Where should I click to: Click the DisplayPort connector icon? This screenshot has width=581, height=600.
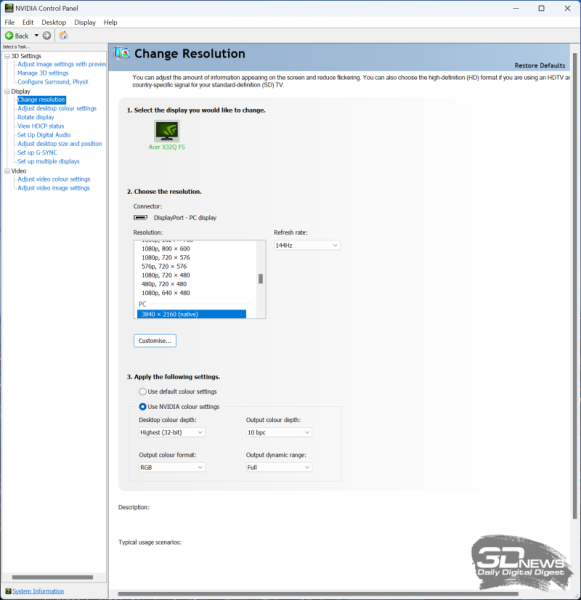tap(140, 217)
